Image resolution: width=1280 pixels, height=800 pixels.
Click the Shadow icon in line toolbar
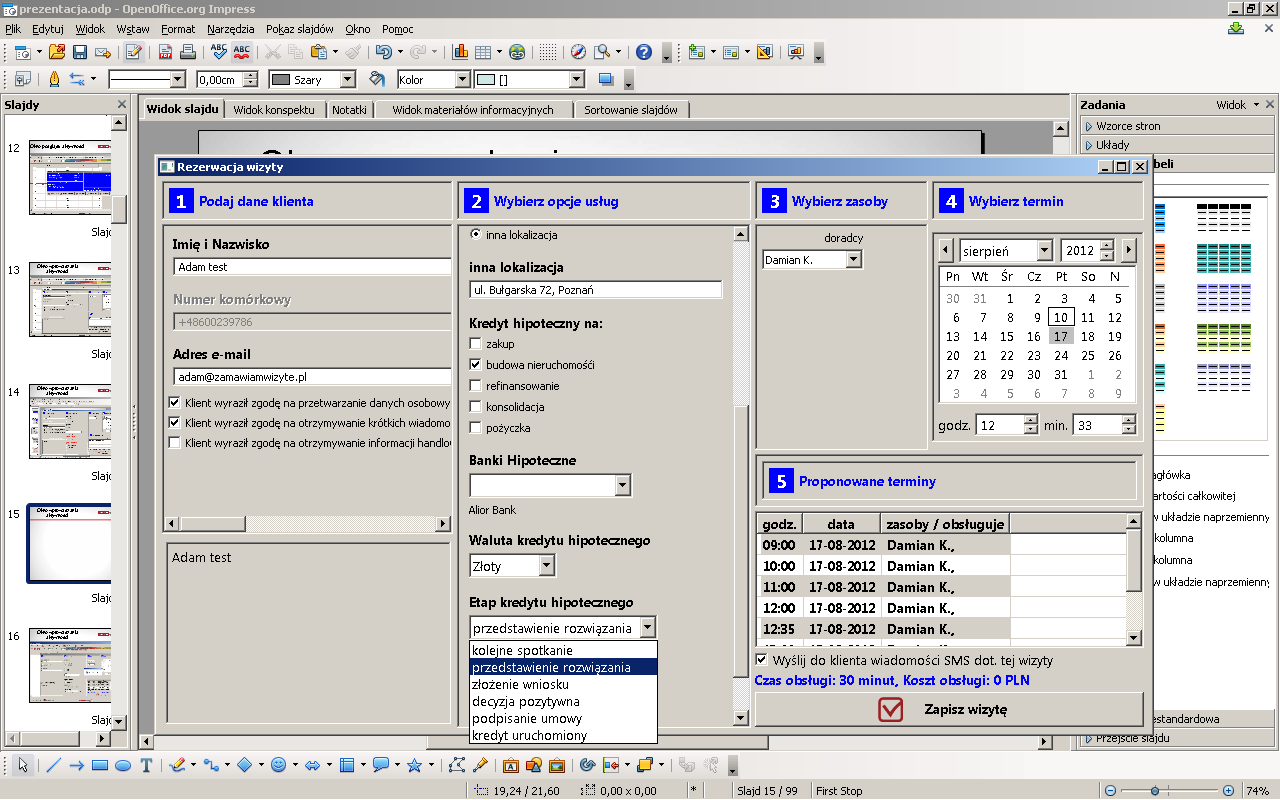click(605, 79)
